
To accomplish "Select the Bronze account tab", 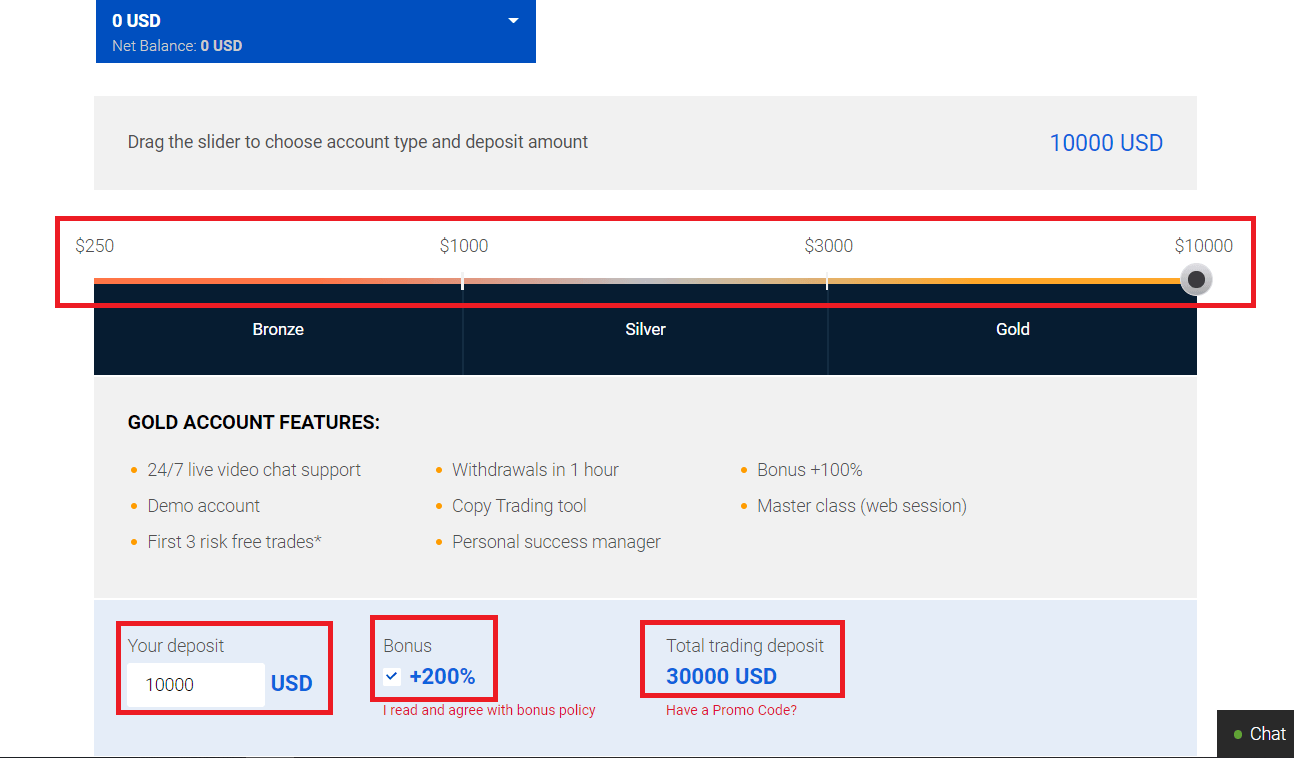I will tap(278, 329).
